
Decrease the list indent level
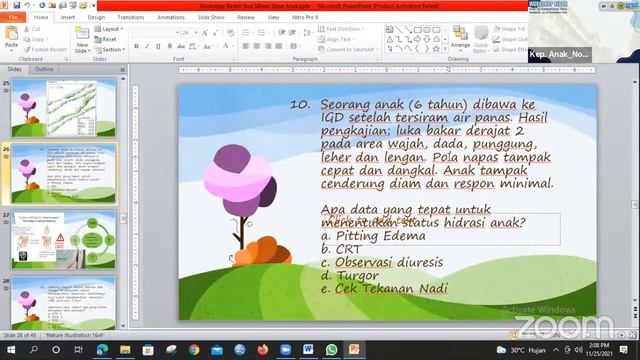tap(282, 33)
